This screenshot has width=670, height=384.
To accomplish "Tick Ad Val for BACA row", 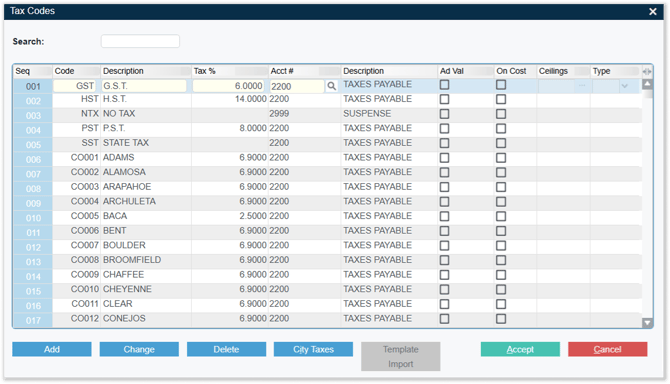I will 444,217.
